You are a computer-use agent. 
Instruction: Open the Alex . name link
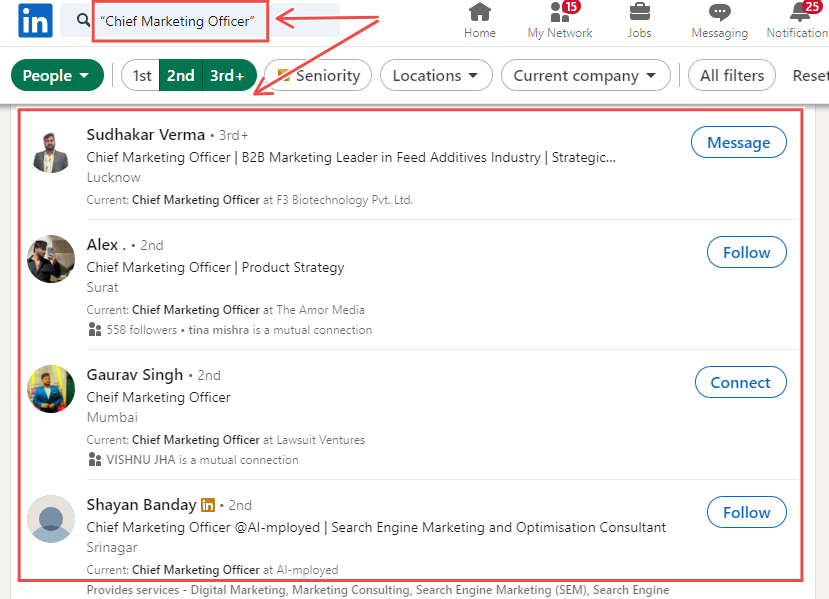[x=106, y=245]
